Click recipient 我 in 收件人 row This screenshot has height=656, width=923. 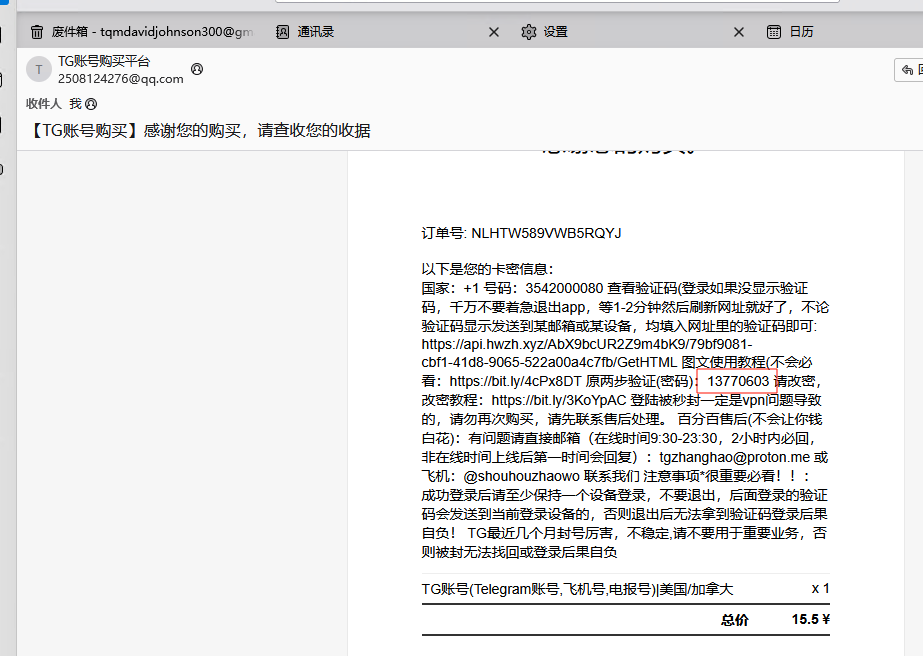(75, 104)
